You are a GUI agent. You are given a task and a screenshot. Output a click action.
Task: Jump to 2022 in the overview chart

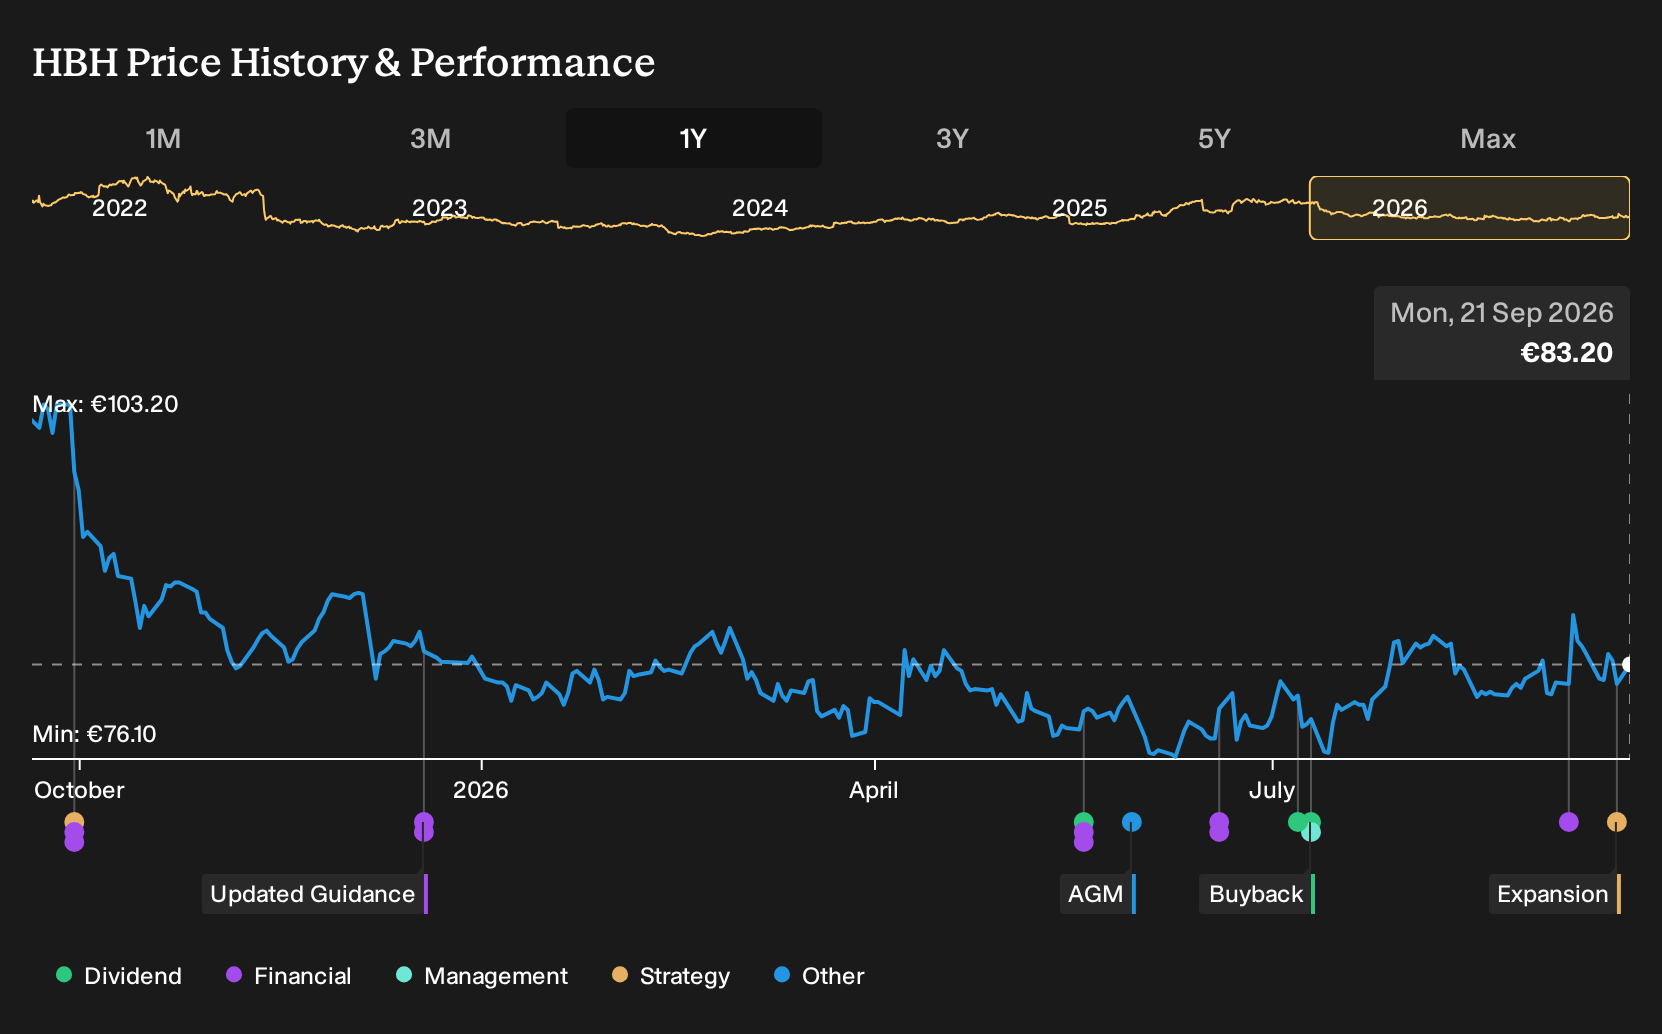click(x=120, y=208)
